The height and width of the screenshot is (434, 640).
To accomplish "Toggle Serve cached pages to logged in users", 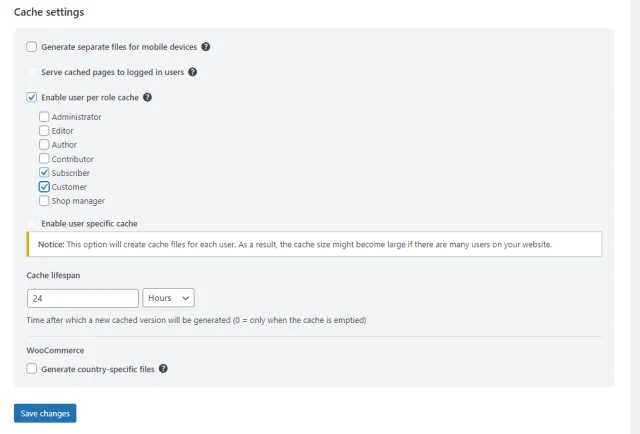I will [x=32, y=72].
